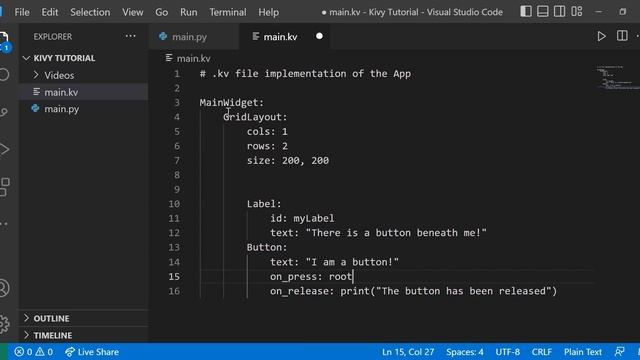Image resolution: width=640 pixels, height=360 pixels.
Task: Click the on_release print statement line
Action: (x=413, y=291)
